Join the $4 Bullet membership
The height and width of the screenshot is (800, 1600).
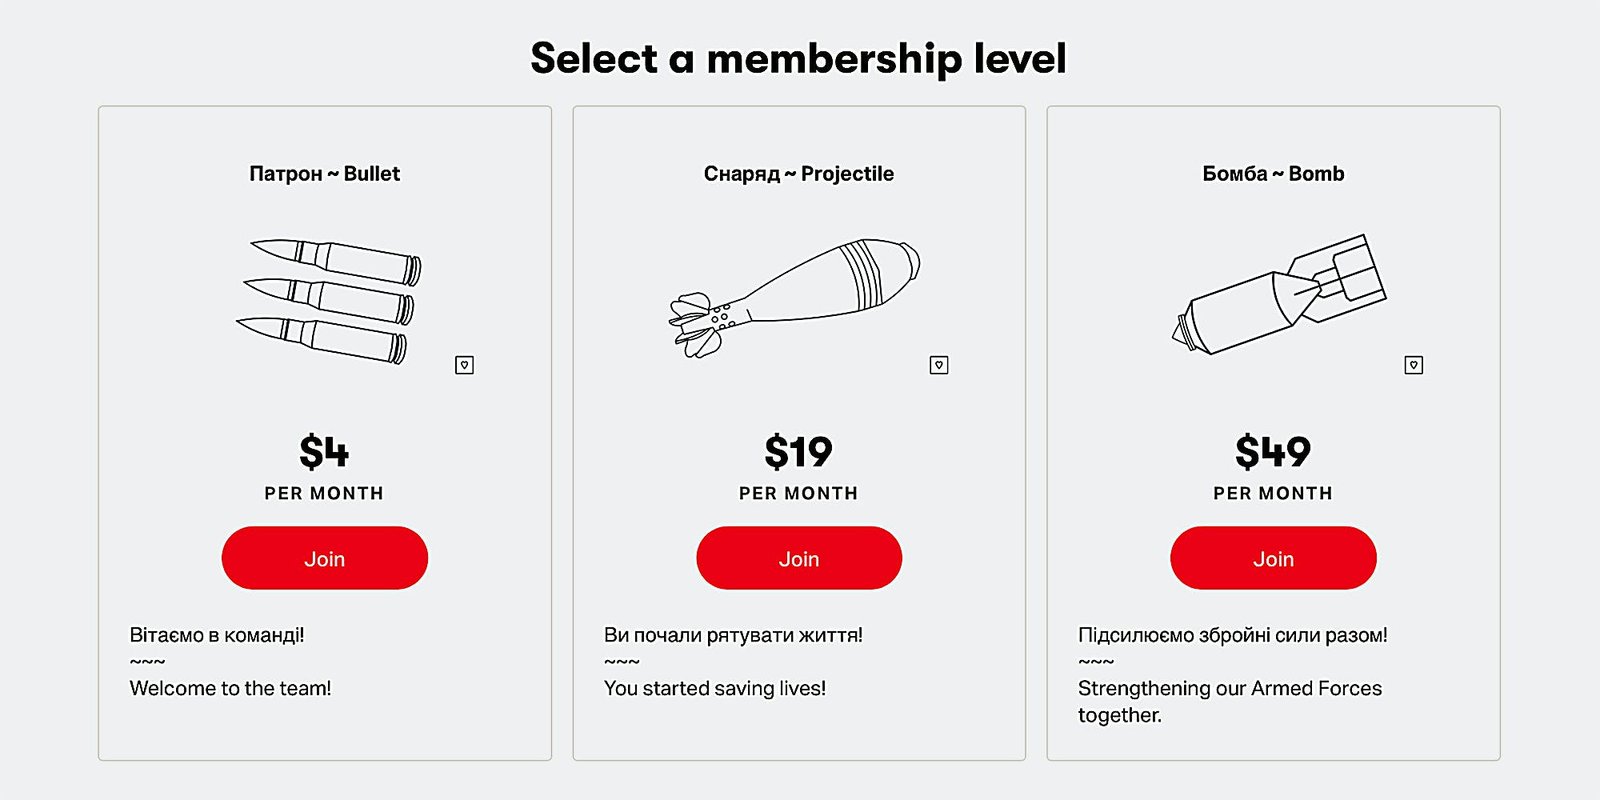(x=324, y=558)
